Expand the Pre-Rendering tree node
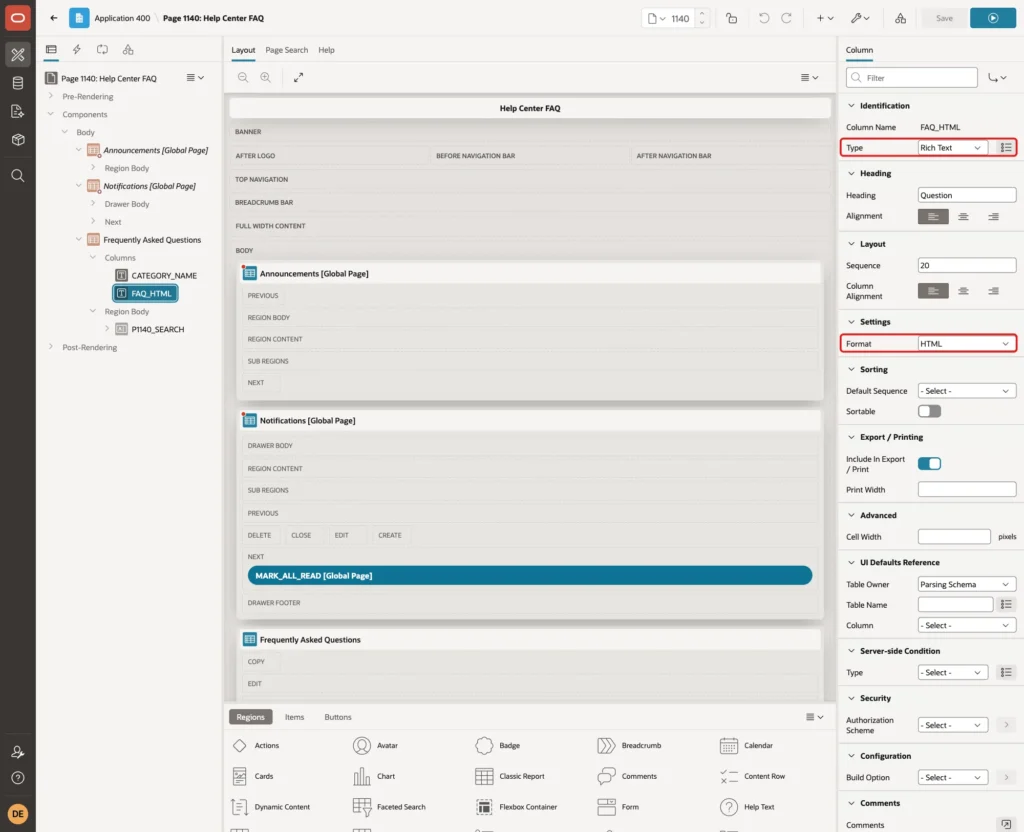The image size is (1024, 832). pos(51,96)
